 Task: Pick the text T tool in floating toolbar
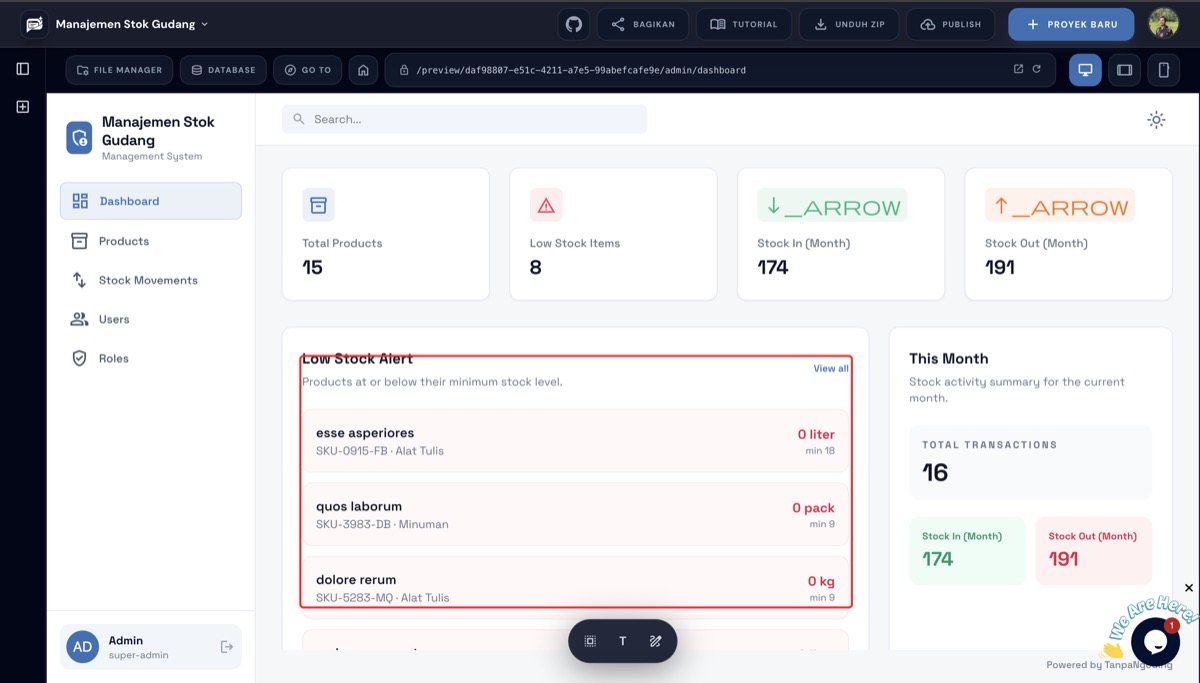(x=622, y=641)
